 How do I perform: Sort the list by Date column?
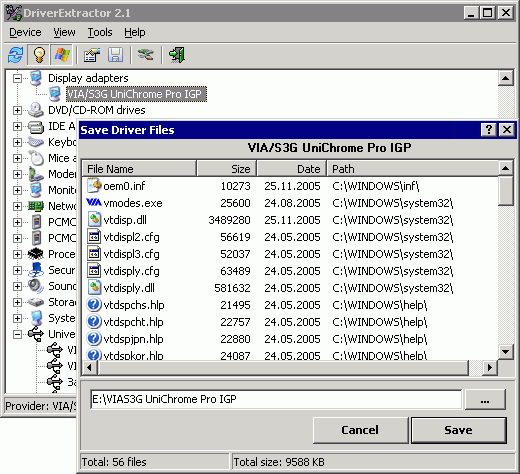(x=292, y=169)
